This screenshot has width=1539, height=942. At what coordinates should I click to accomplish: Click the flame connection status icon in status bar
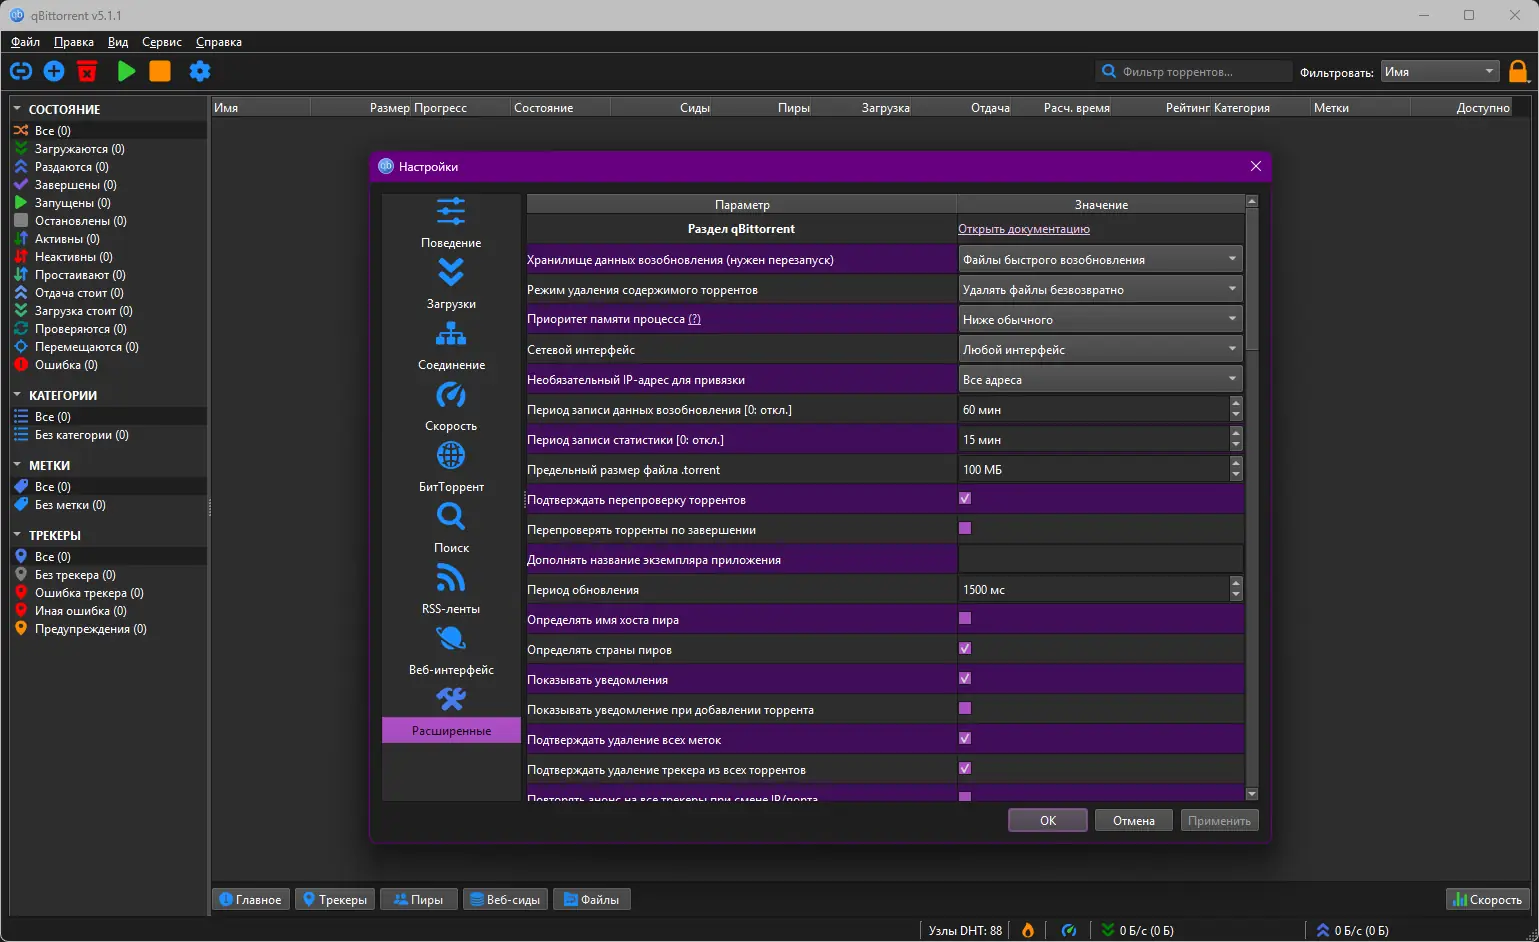(1028, 930)
